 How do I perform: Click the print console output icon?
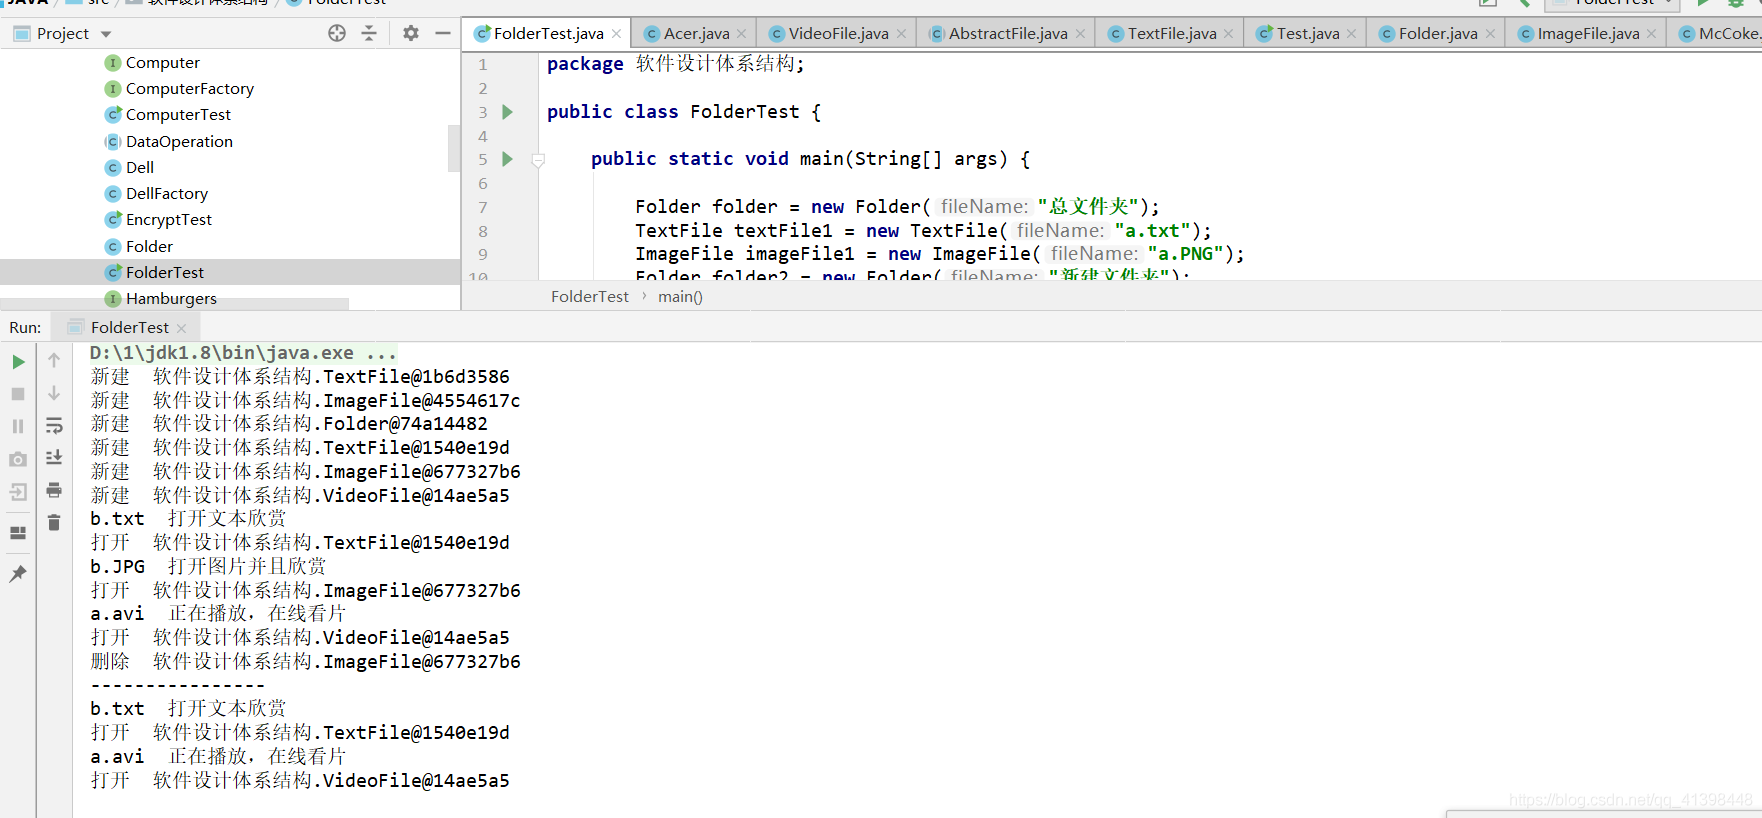54,490
